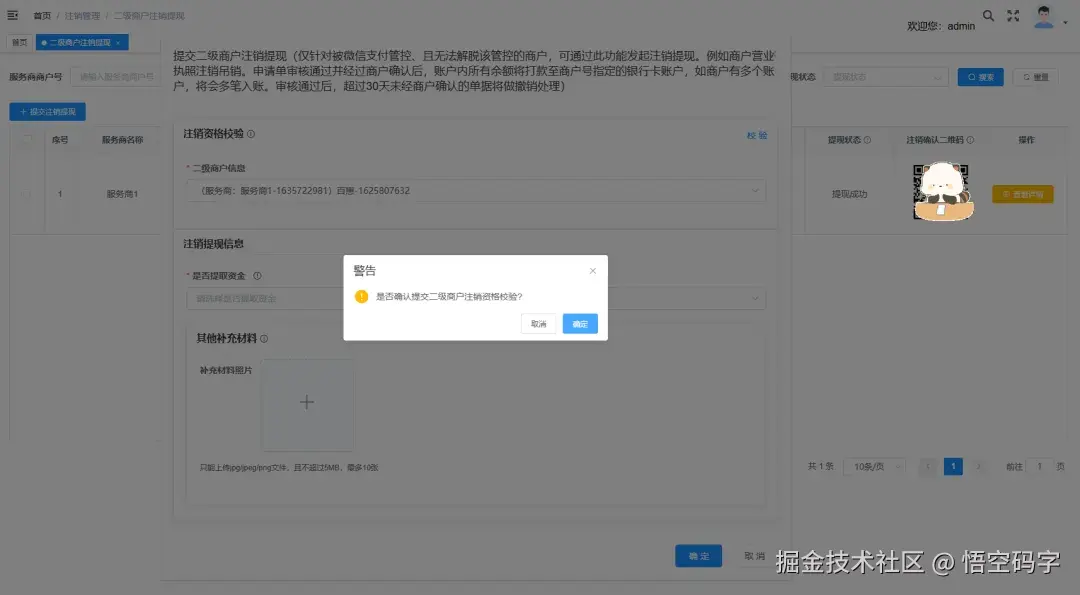1080x595 pixels.
Task: Click the global search magnifier icon
Action: point(987,16)
